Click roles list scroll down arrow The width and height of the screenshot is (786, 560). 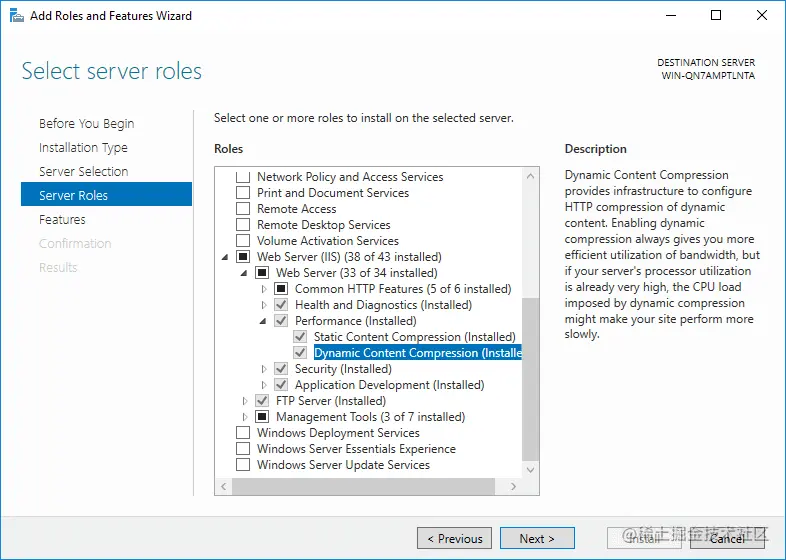coord(530,470)
